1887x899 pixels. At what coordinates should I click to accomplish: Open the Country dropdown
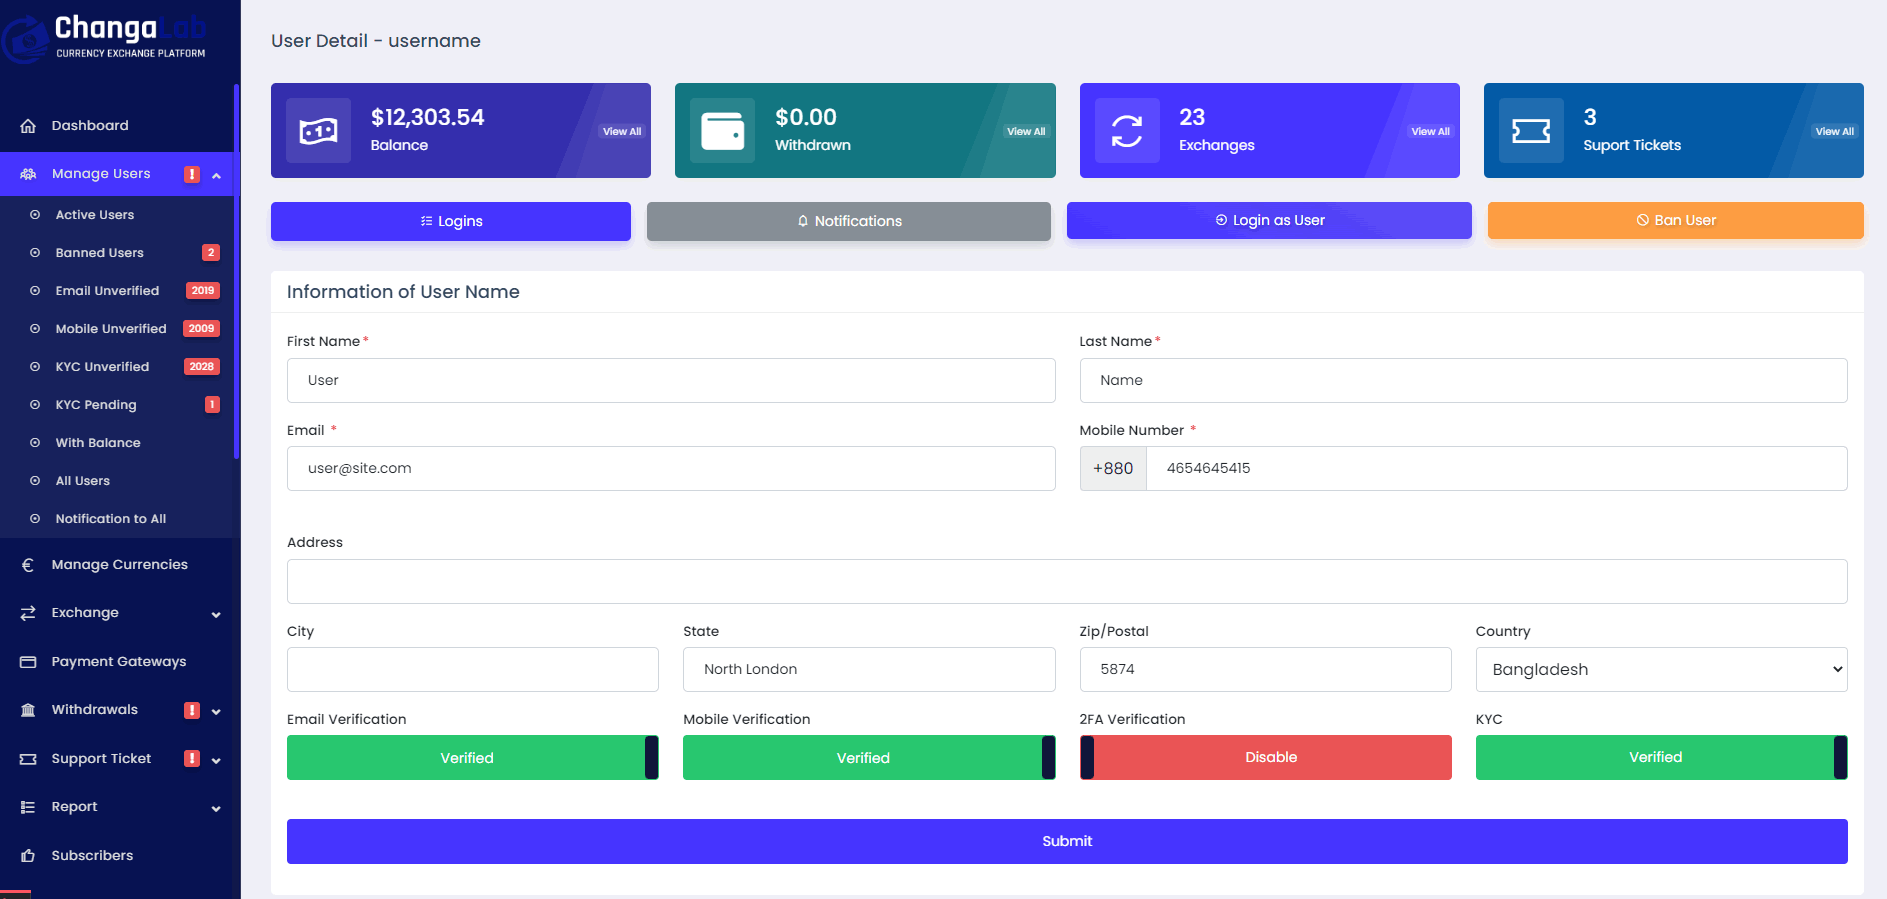click(1661, 670)
